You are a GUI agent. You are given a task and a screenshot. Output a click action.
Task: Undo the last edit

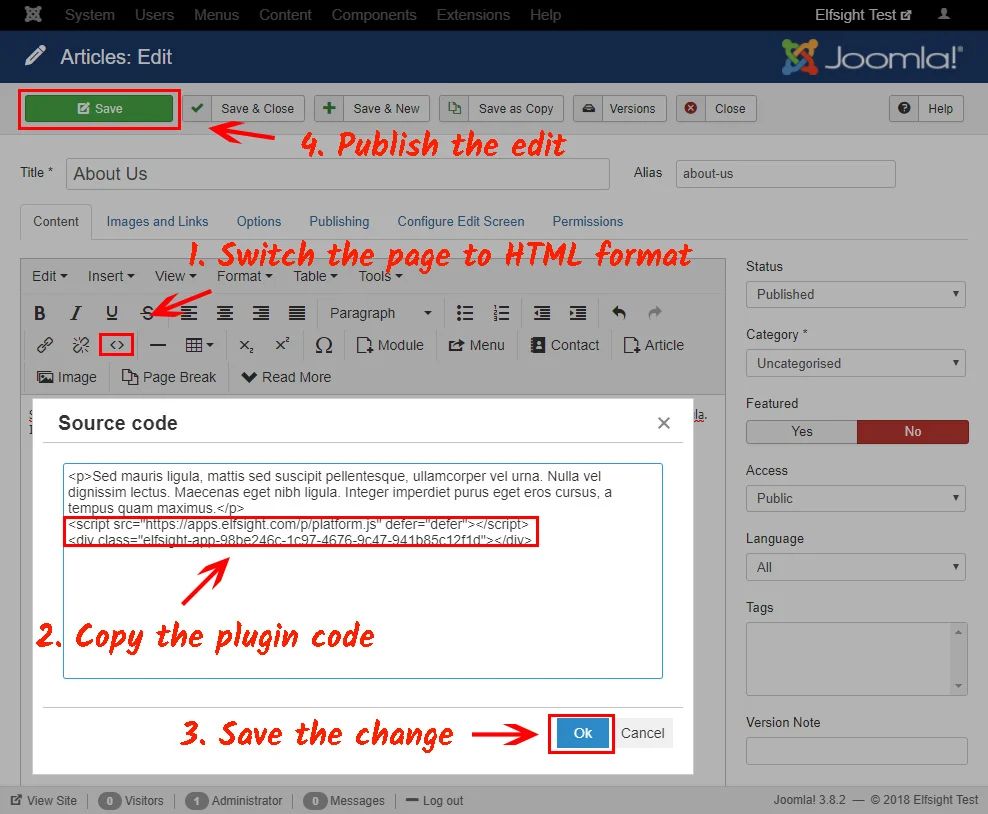(619, 312)
